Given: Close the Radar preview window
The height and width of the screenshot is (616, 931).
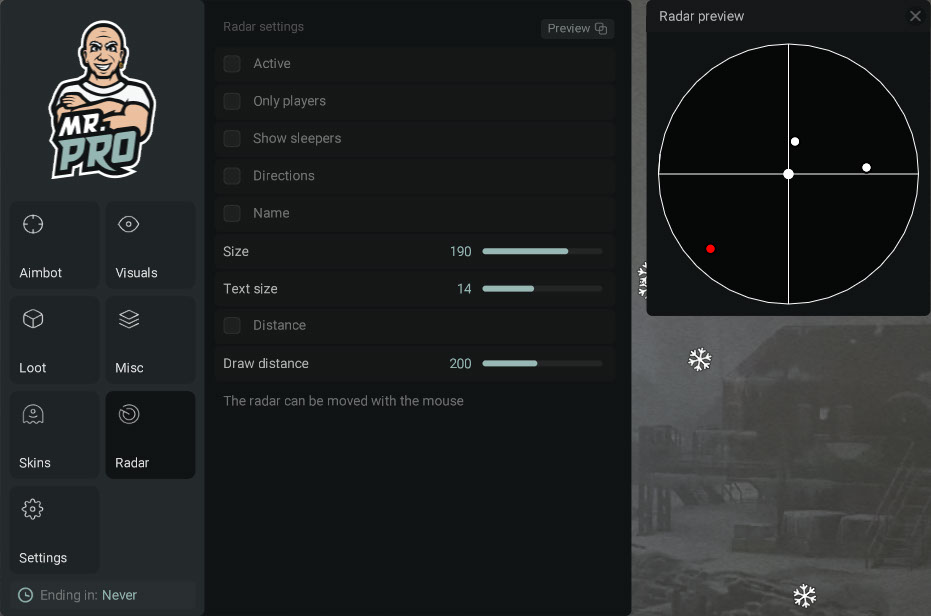Looking at the screenshot, I should [915, 16].
